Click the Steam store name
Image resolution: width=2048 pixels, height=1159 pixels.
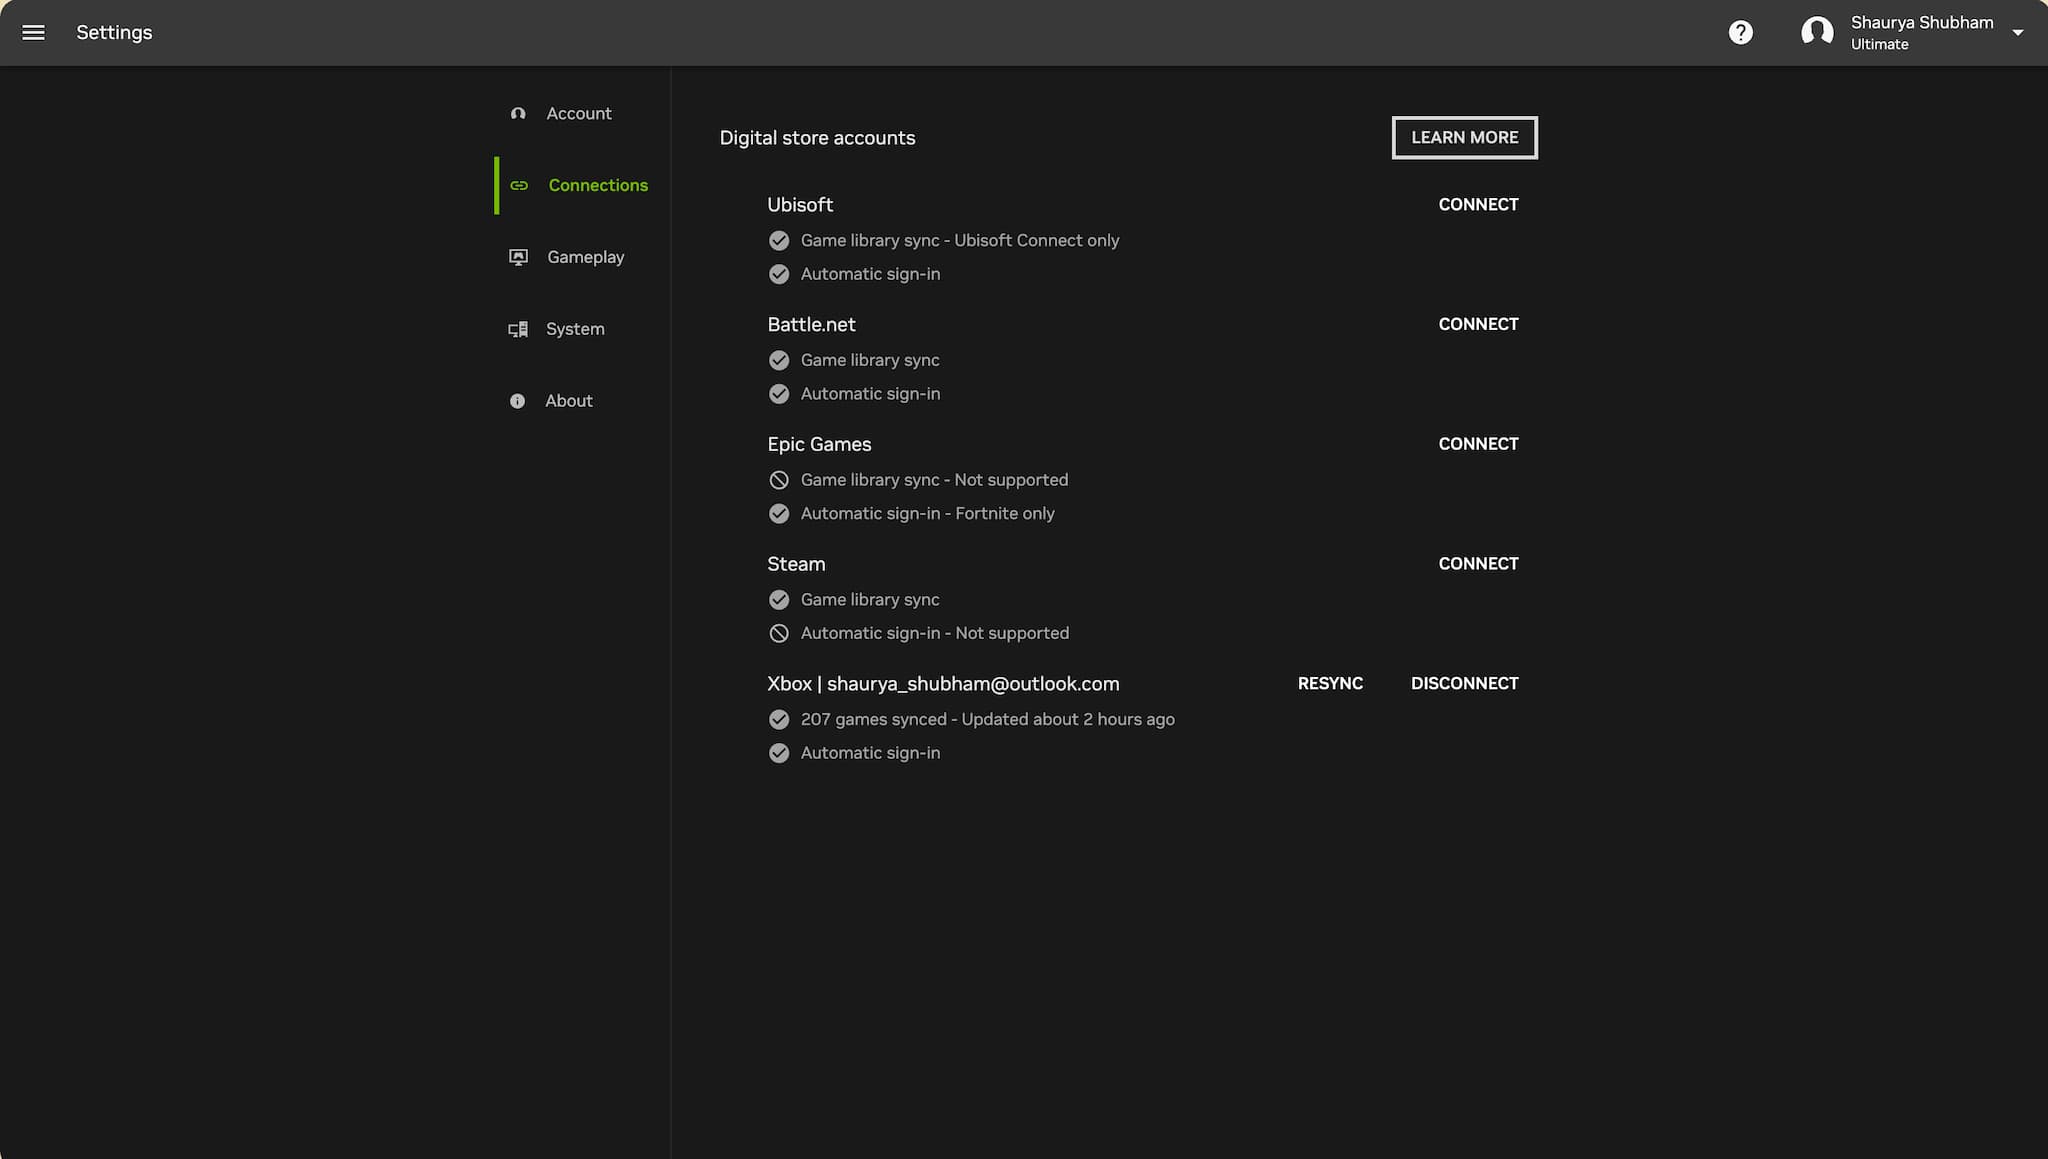coord(796,564)
